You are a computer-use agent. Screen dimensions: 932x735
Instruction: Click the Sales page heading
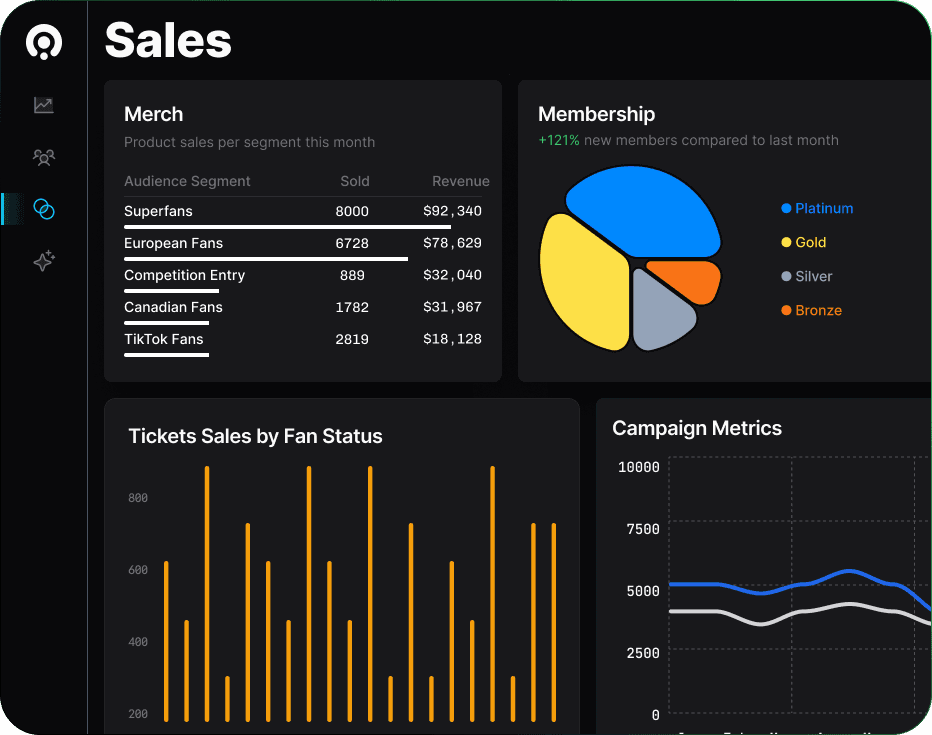tap(168, 40)
